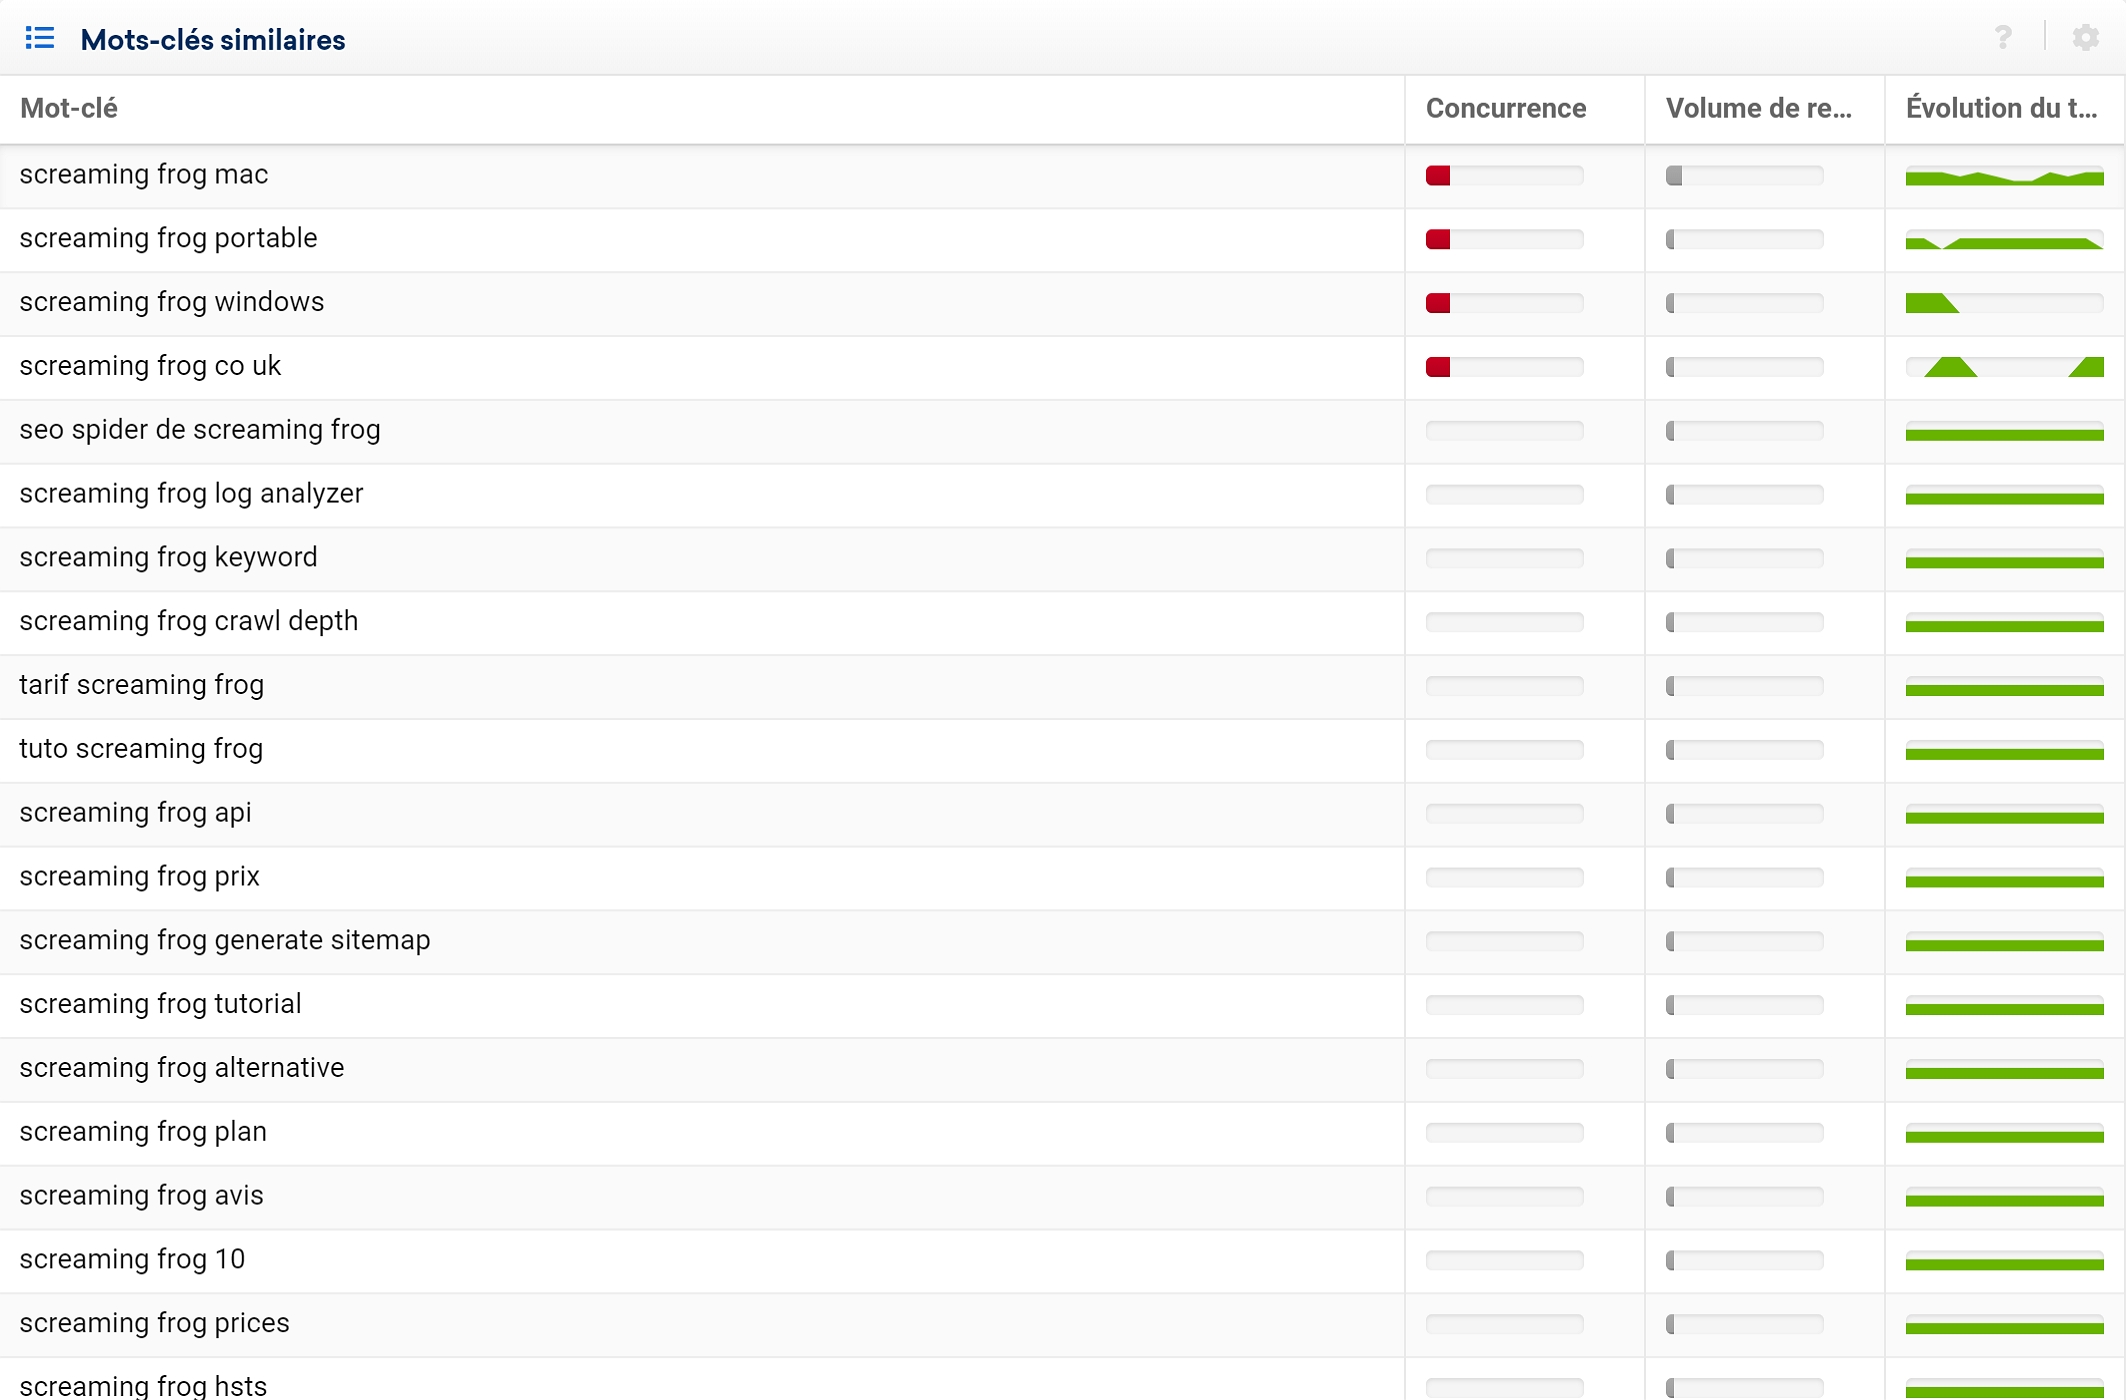This screenshot has width=2126, height=1400.
Task: Select keyword screaming frog api
Action: [x=136, y=813]
